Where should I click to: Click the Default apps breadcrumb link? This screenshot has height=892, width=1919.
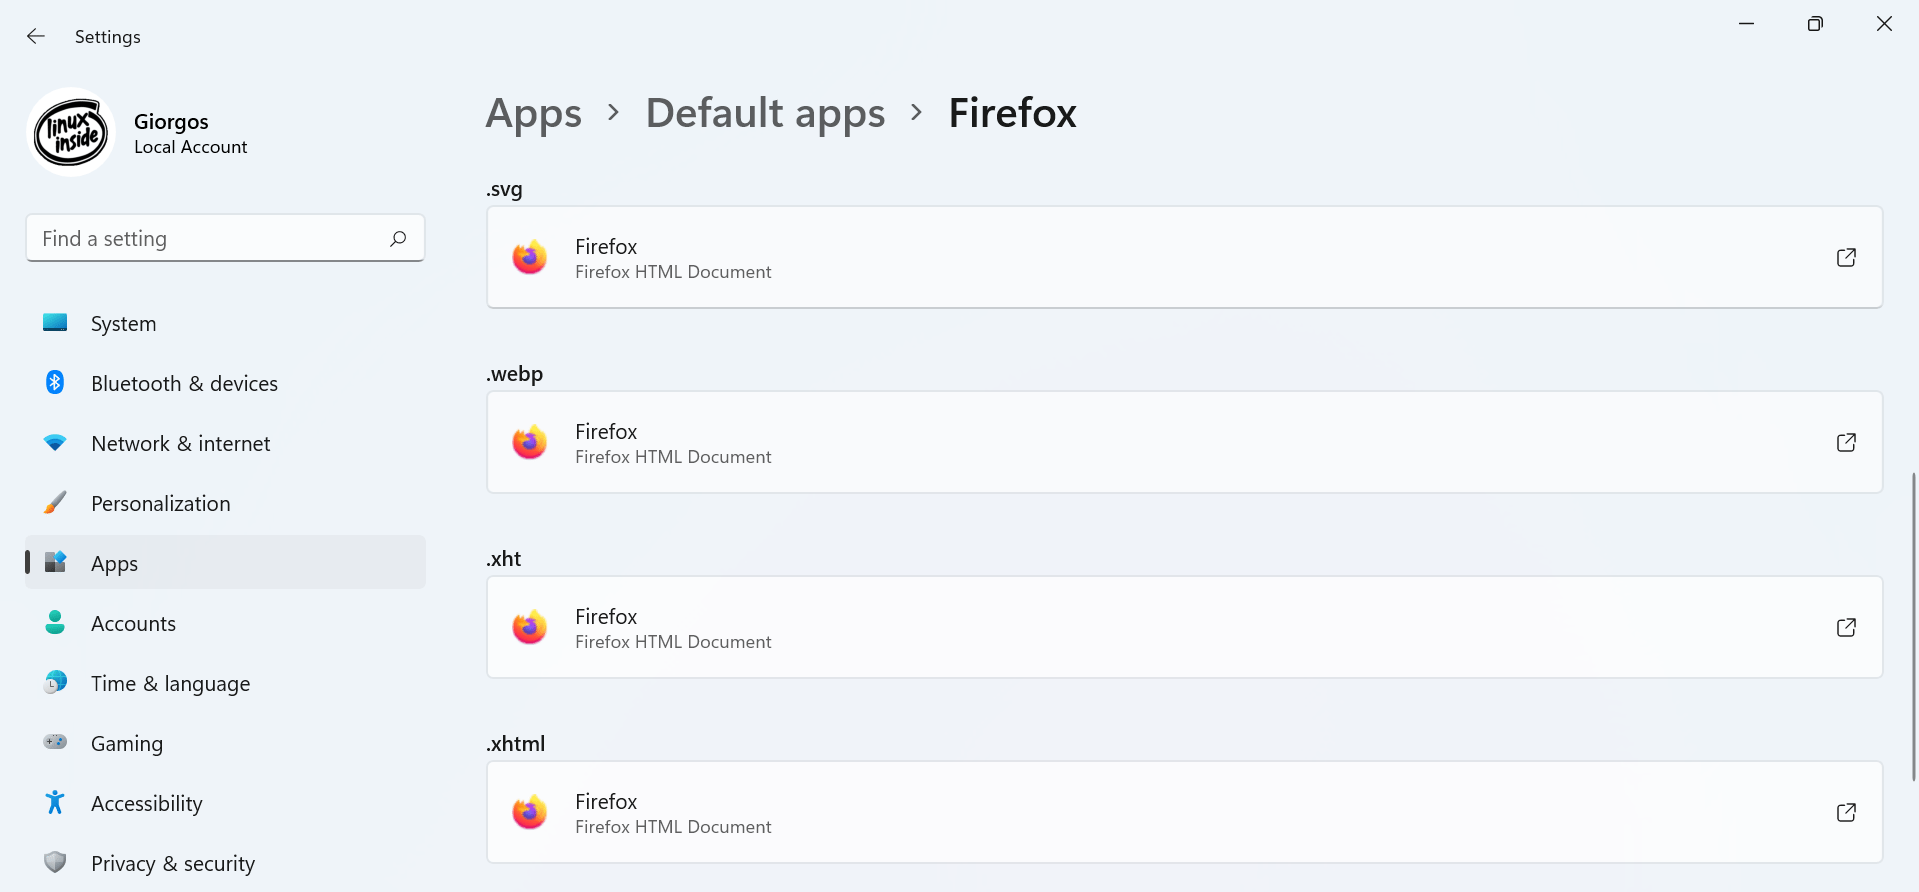[x=765, y=113]
